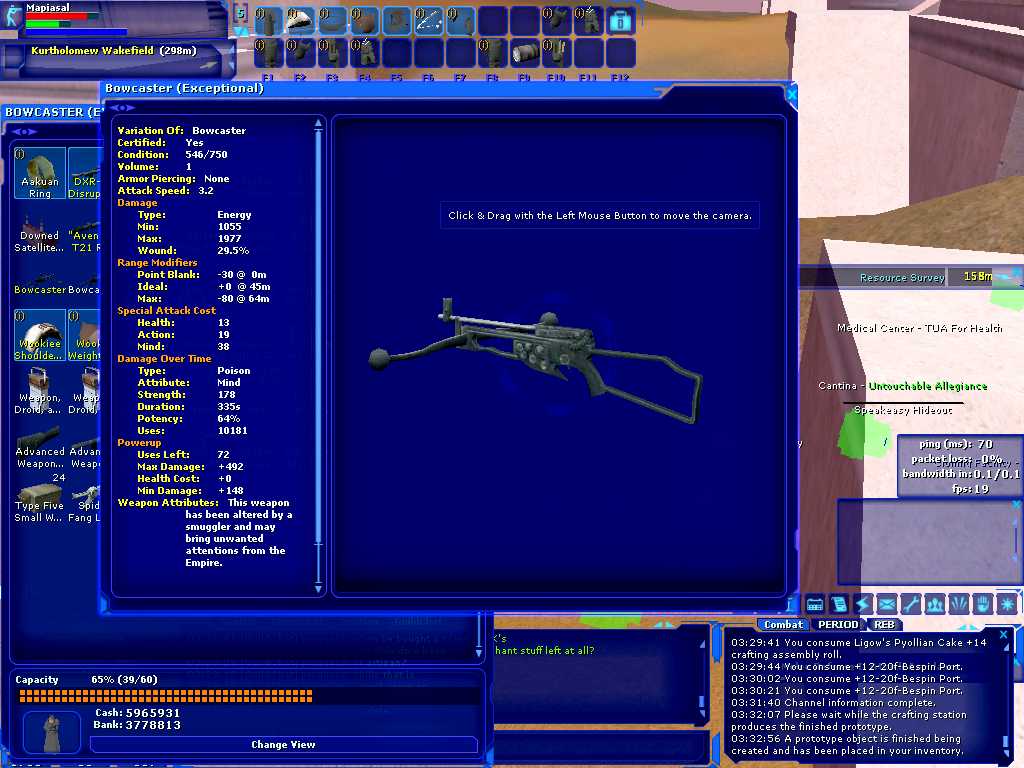Viewport: 1024px width, 768px height.
Task: Use the white streak item in sixth top slot
Action: (428, 20)
